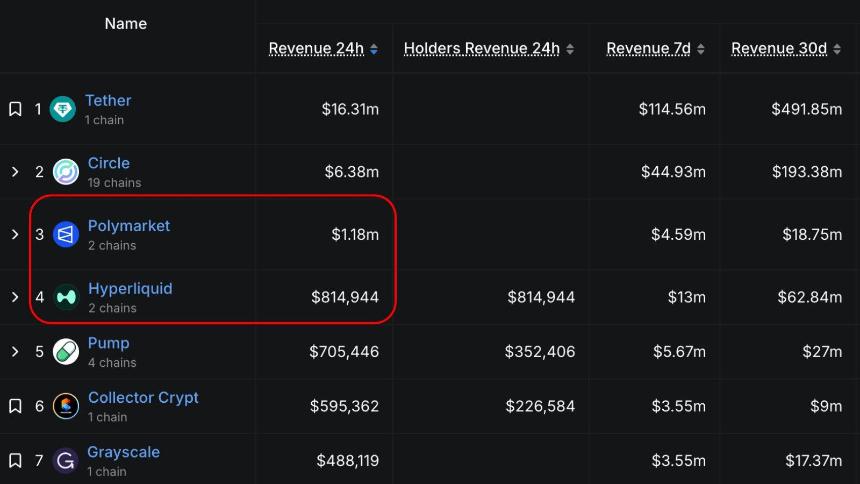Select Circle's $193.38m 30d revenue
This screenshot has width=860, height=484.
[807, 172]
